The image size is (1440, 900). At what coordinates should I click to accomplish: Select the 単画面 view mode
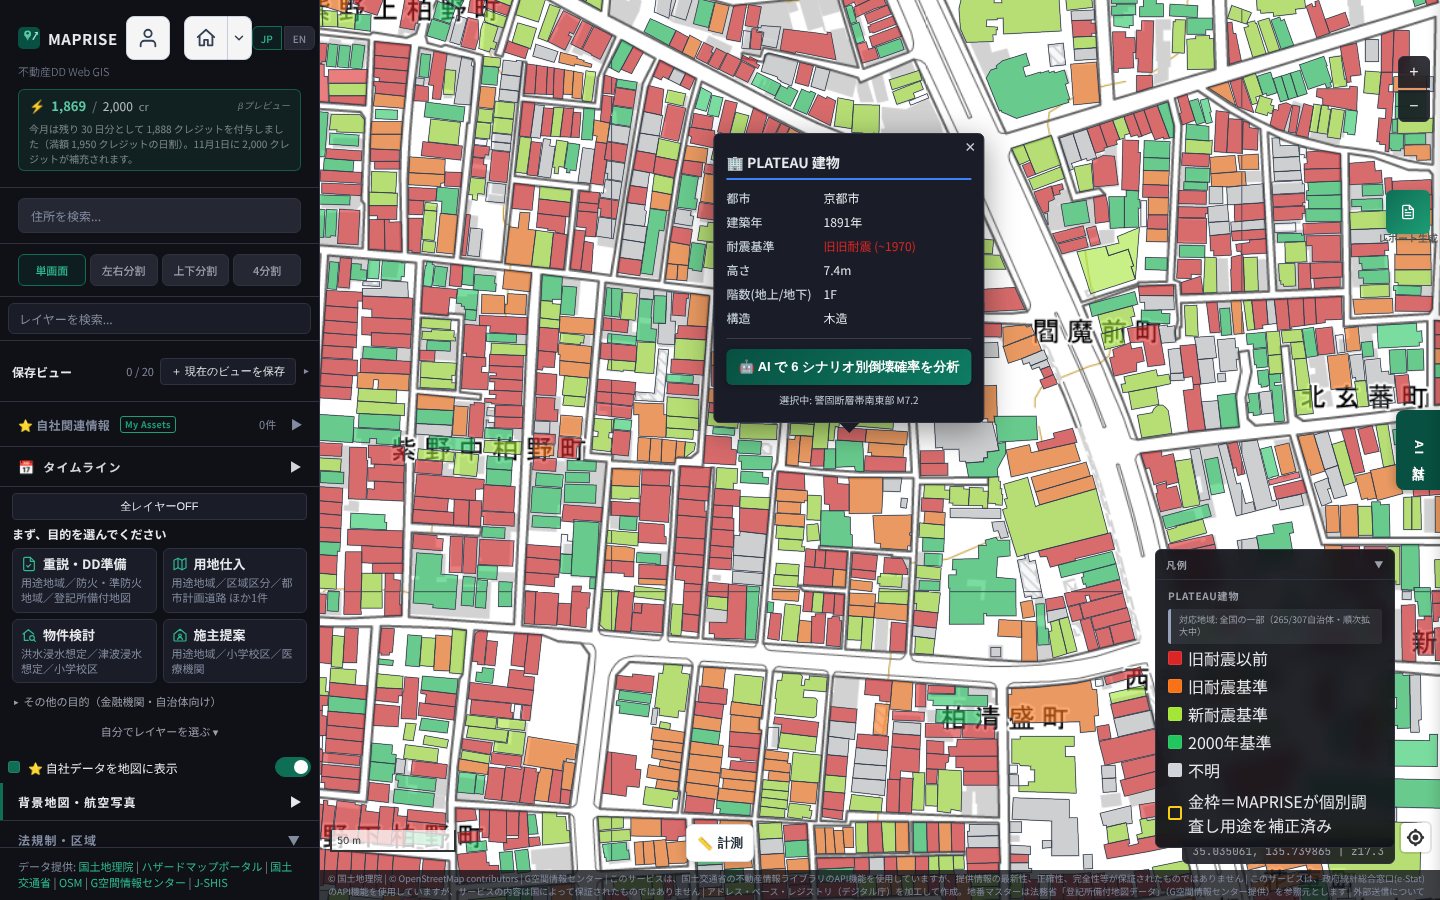pos(52,271)
